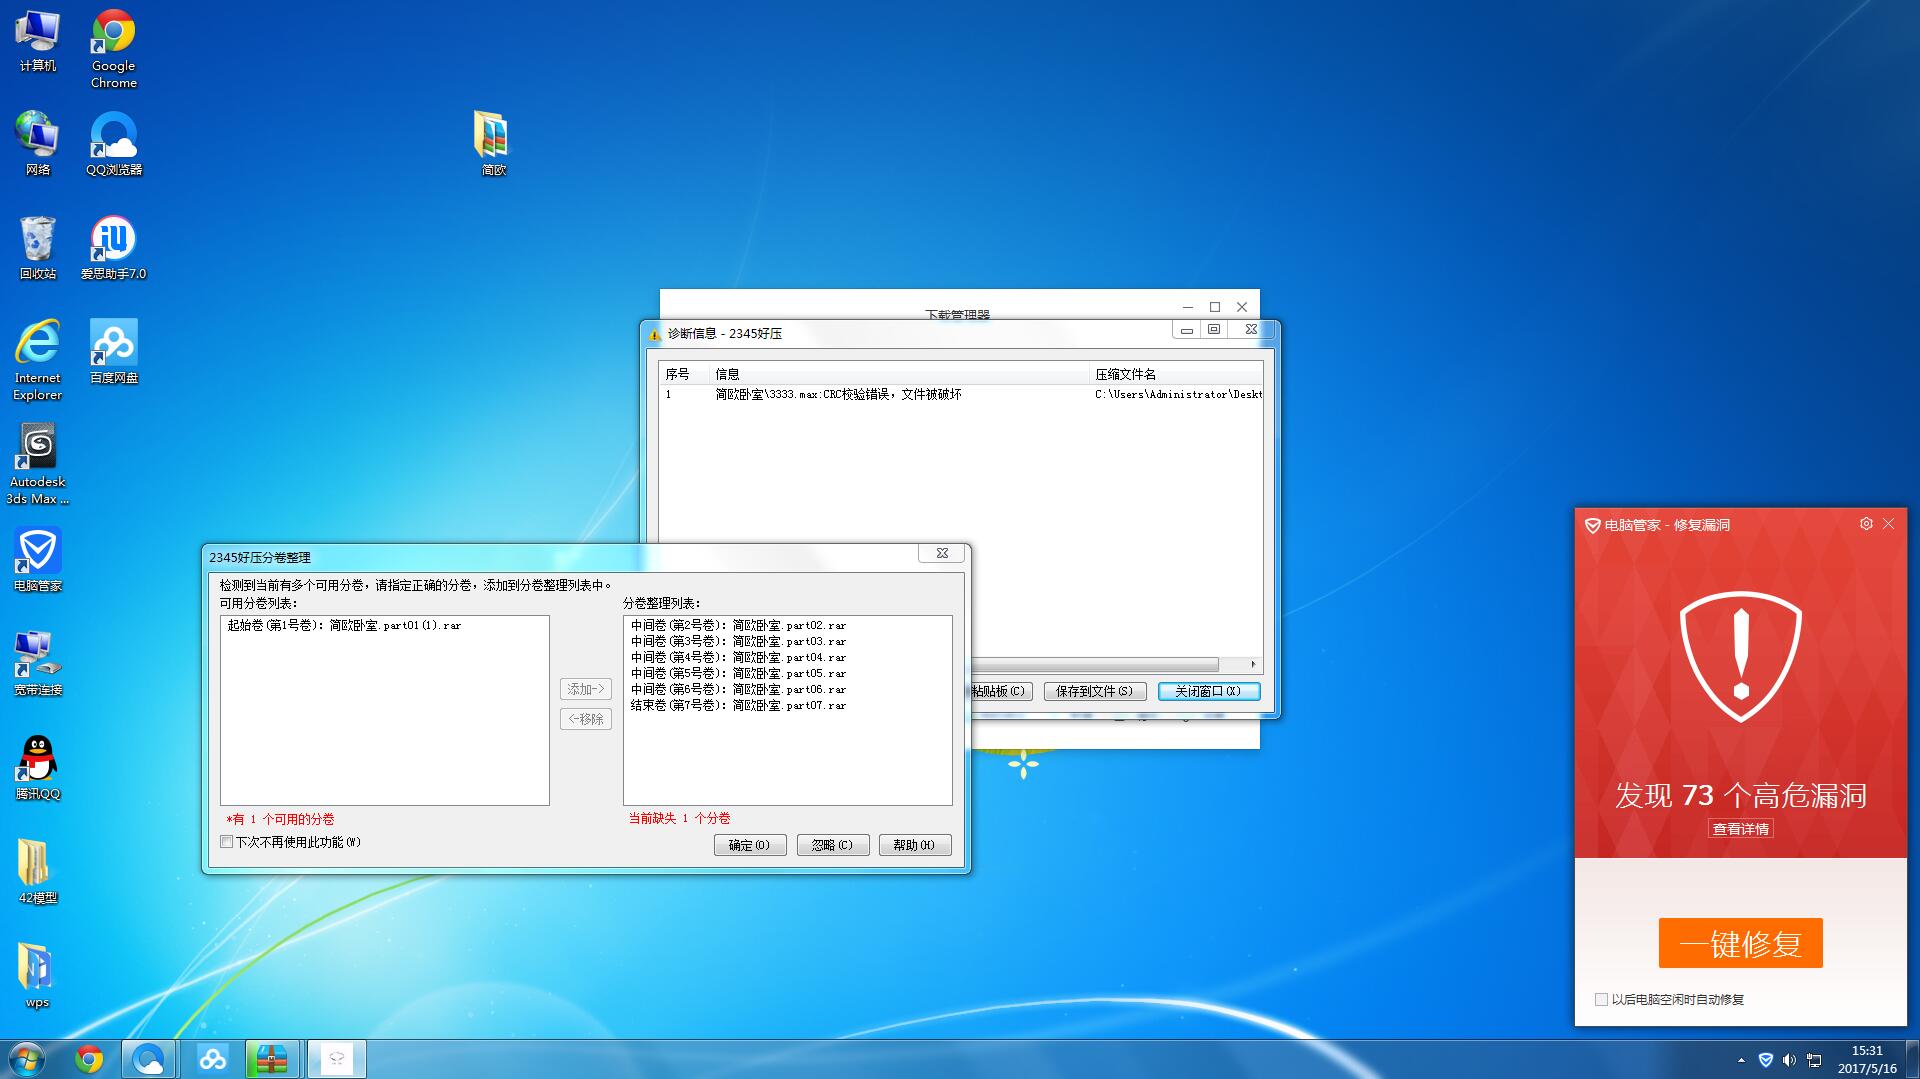This screenshot has width=1920, height=1079.
Task: Open Chrome from the taskbar
Action: point(89,1059)
